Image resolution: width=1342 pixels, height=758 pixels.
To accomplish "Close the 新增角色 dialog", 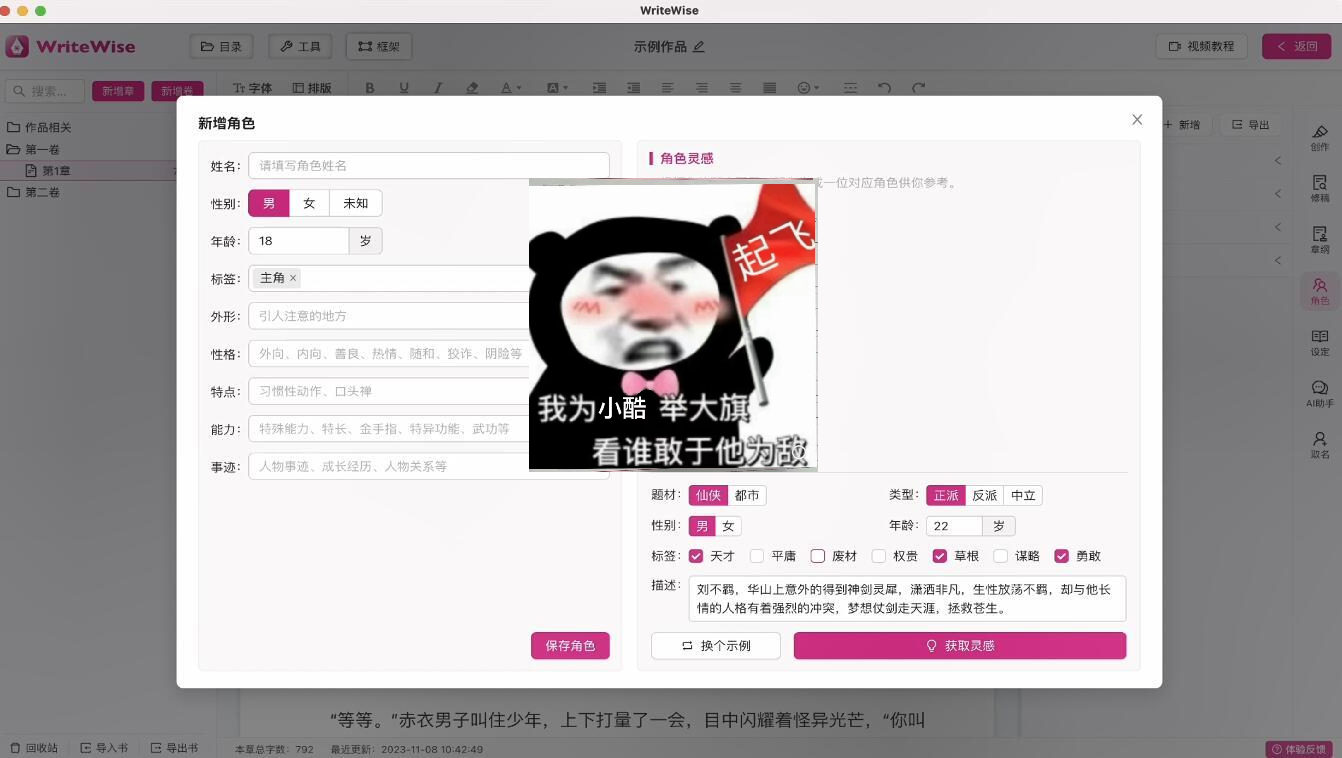I will (x=1137, y=119).
